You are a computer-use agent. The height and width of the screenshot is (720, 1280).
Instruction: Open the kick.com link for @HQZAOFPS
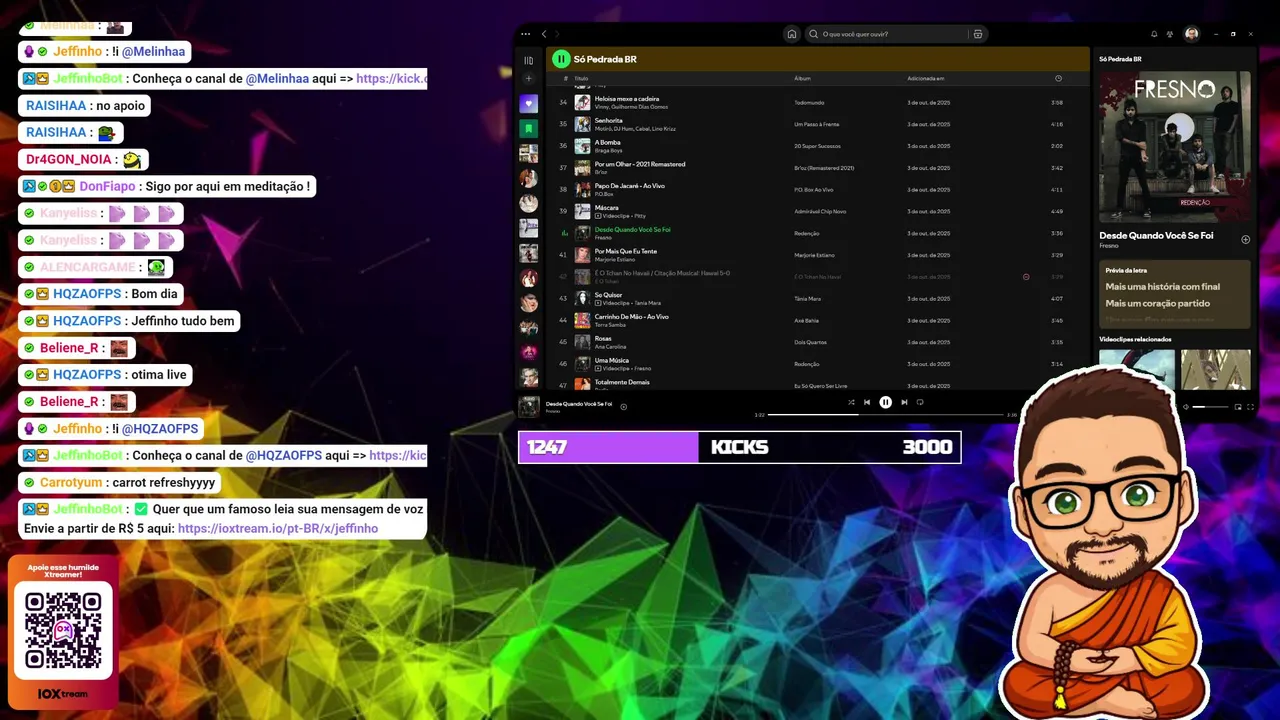tap(398, 455)
